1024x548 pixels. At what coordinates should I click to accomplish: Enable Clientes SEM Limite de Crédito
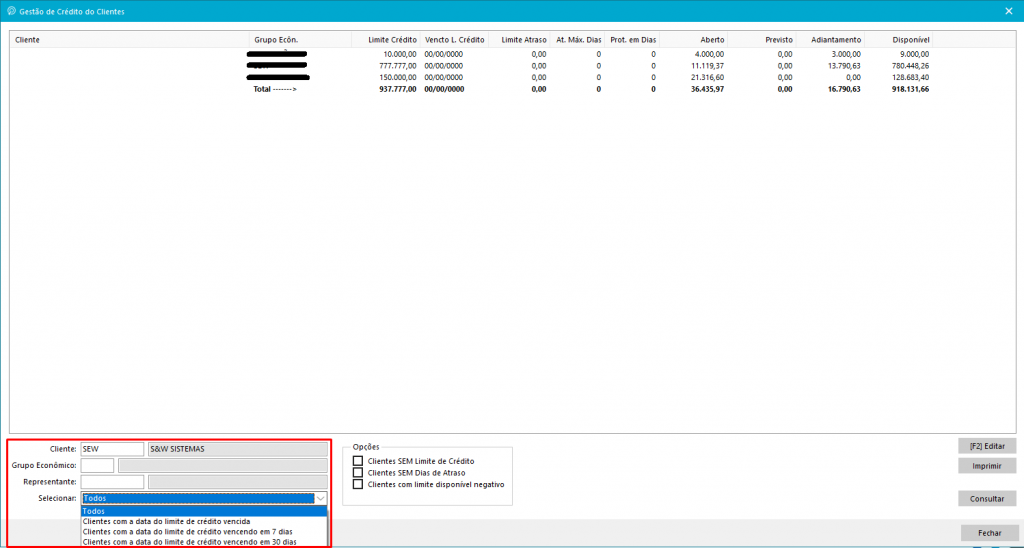point(357,461)
